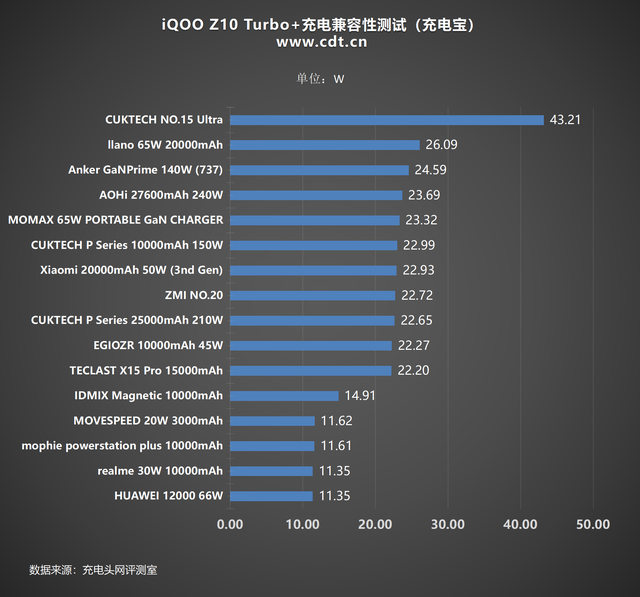Select the CUKTECH NO.15 Ultra label
The height and width of the screenshot is (597, 640).
pyautogui.click(x=164, y=120)
